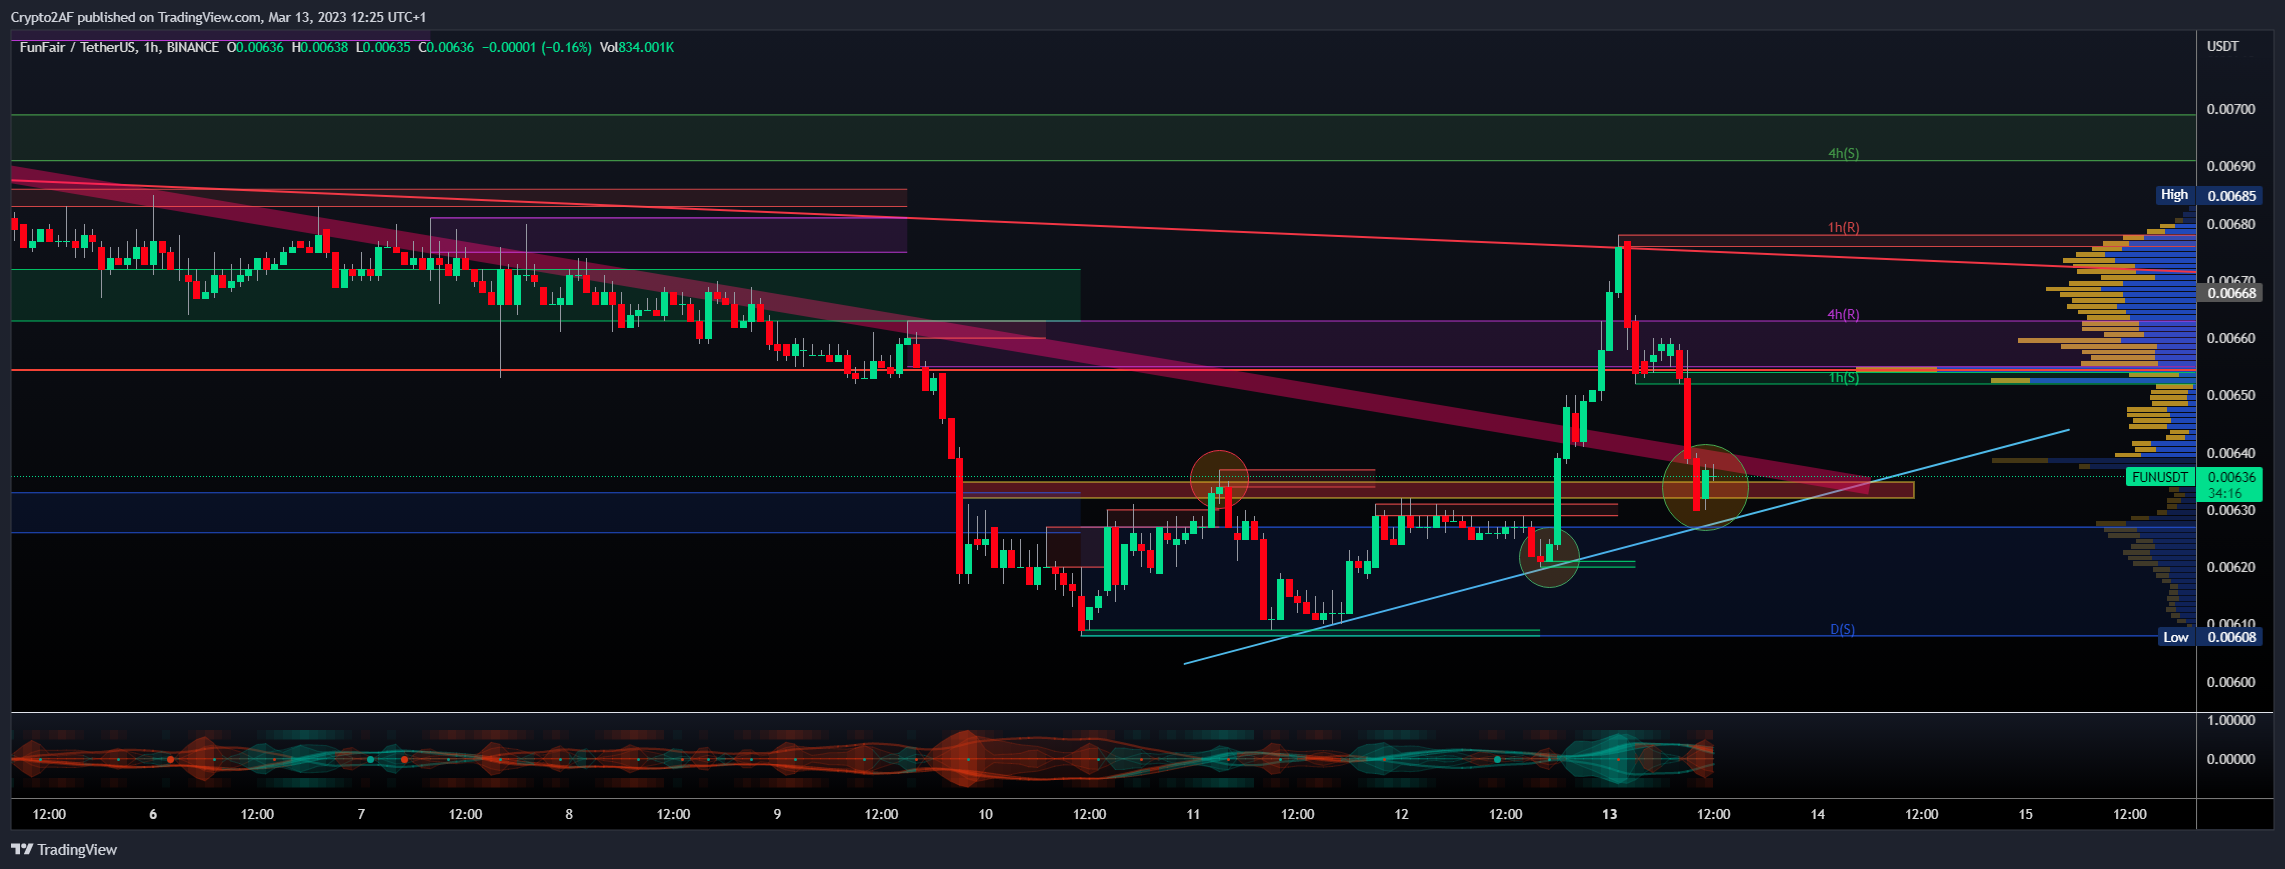
Task: Click the 1.00000 indicator scale value
Action: pyautogui.click(x=2231, y=720)
